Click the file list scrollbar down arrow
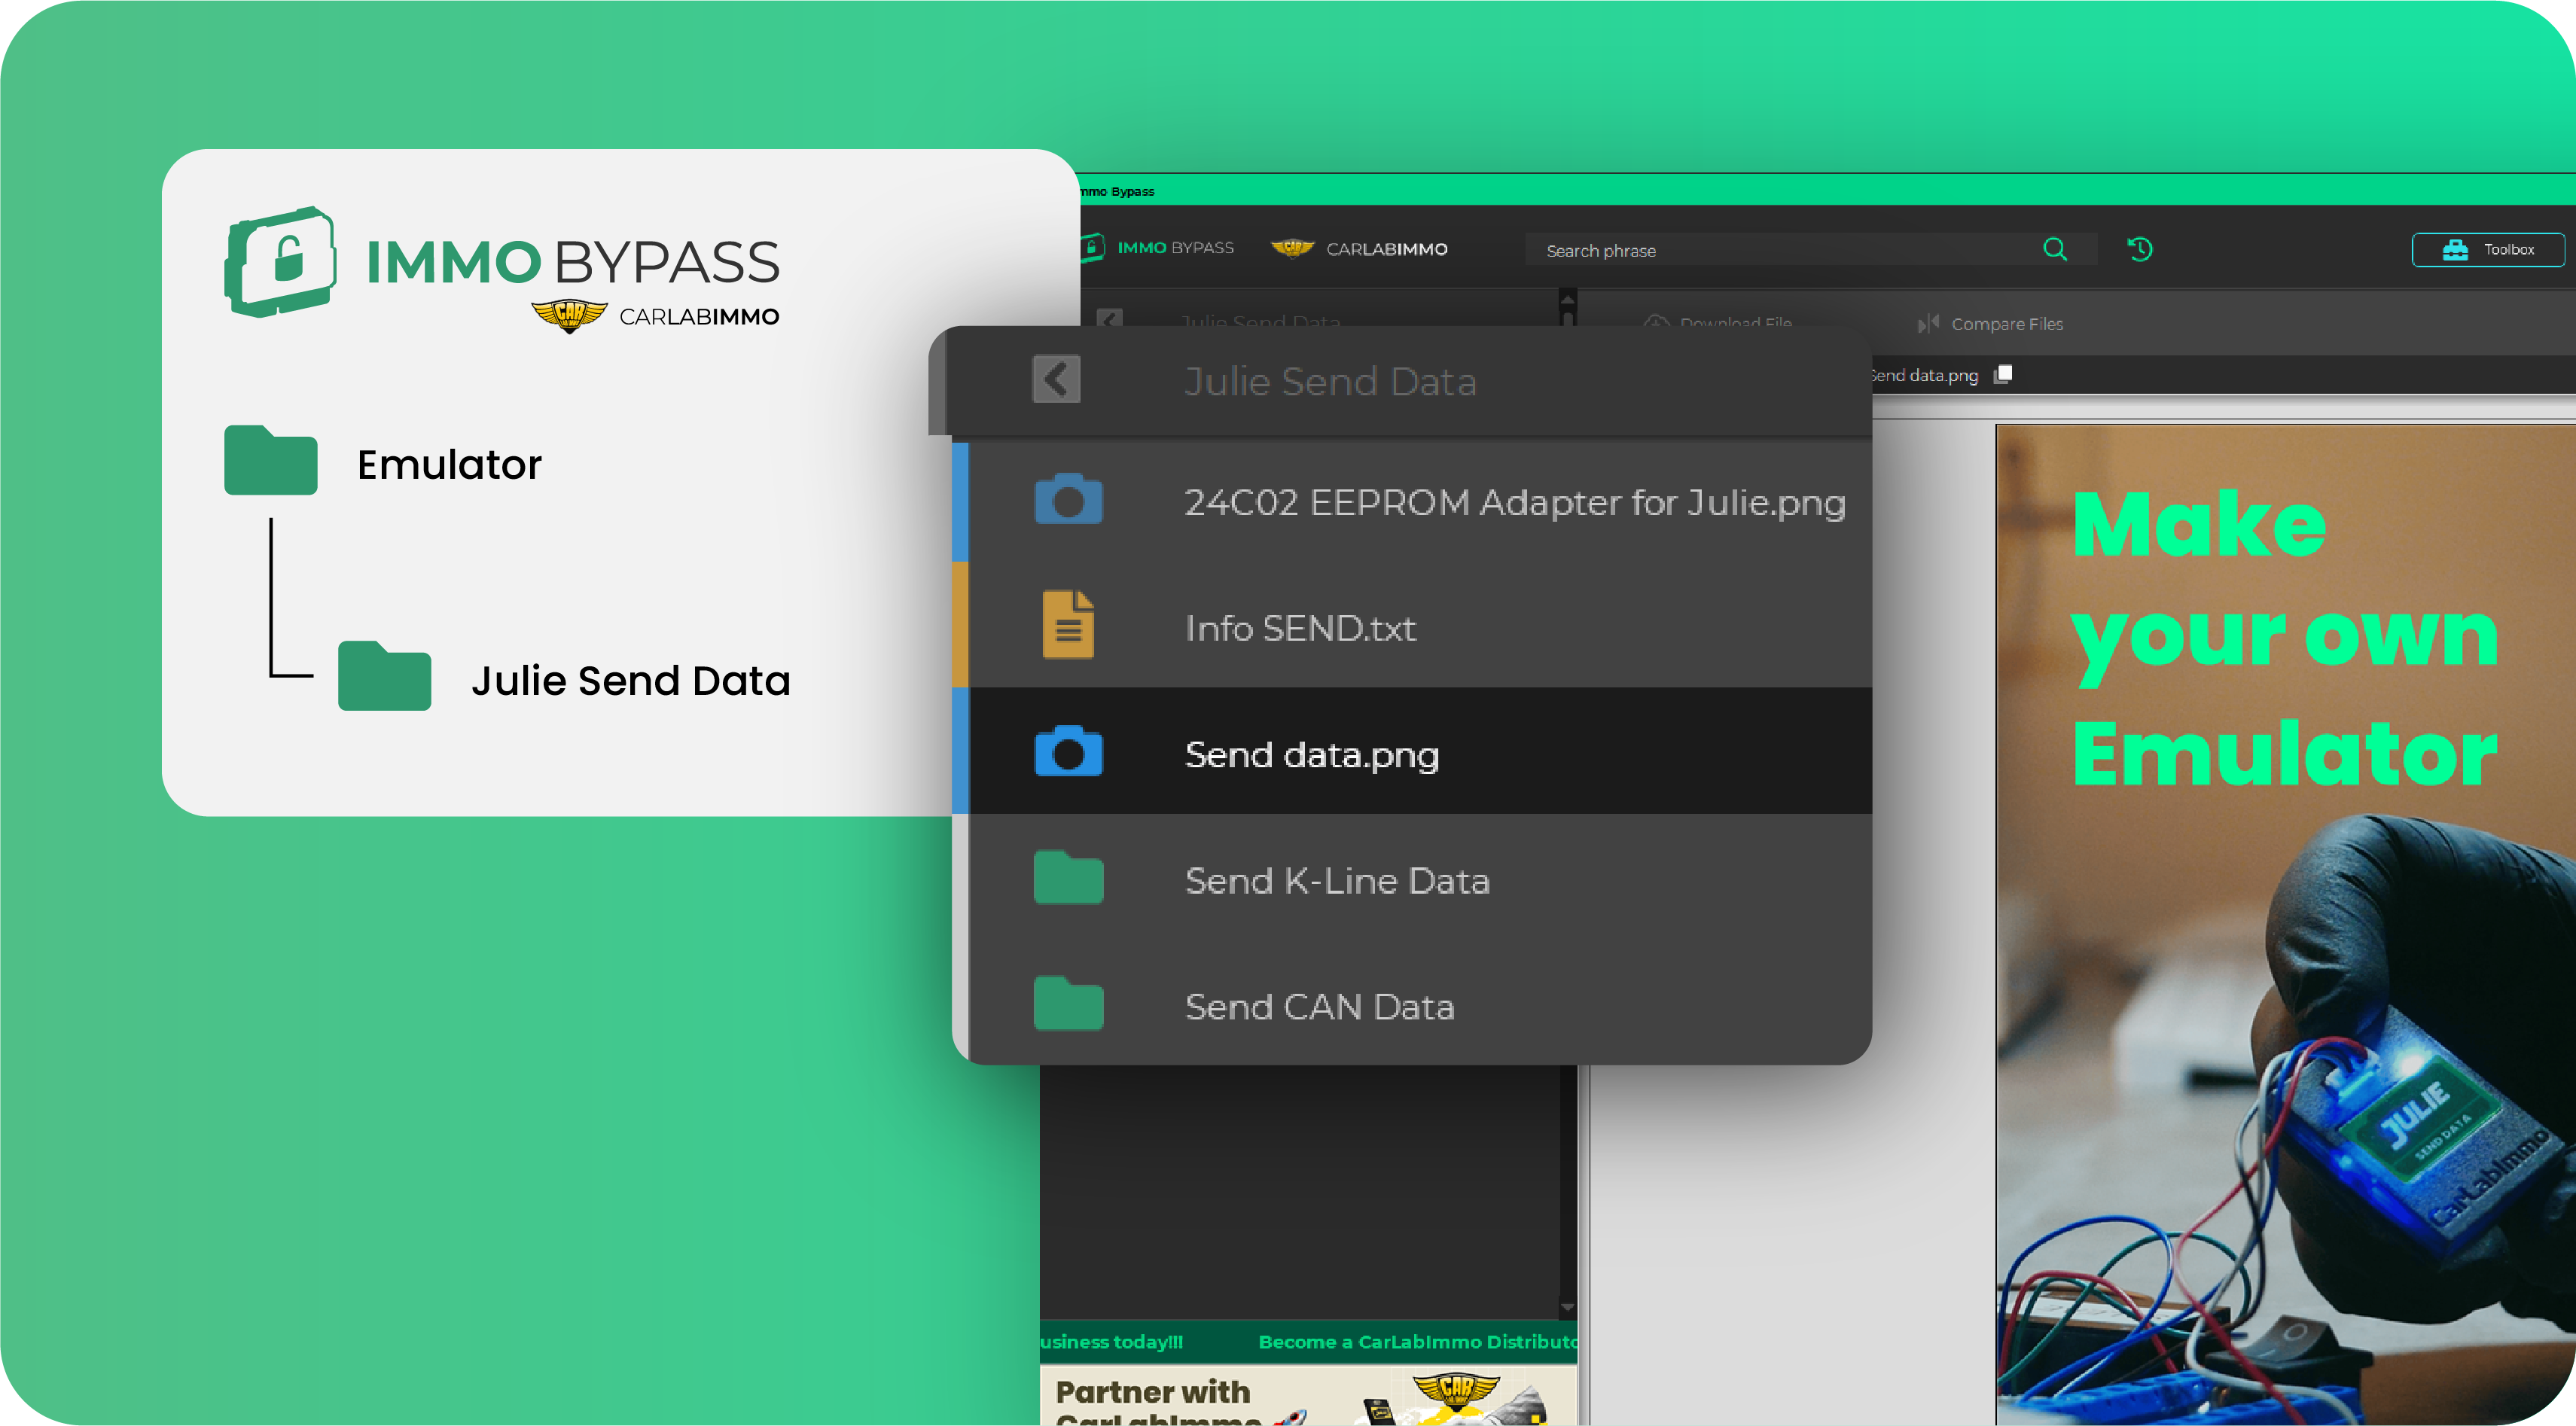 coord(1567,1308)
